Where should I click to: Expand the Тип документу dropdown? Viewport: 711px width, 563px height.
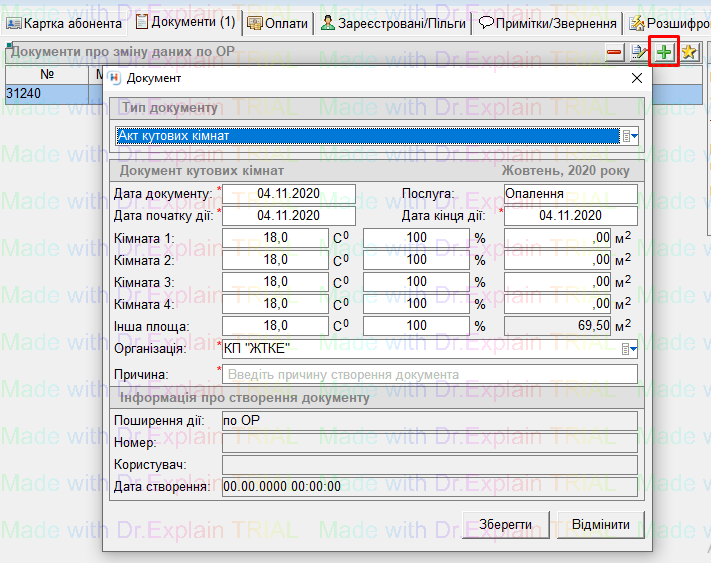(631, 137)
